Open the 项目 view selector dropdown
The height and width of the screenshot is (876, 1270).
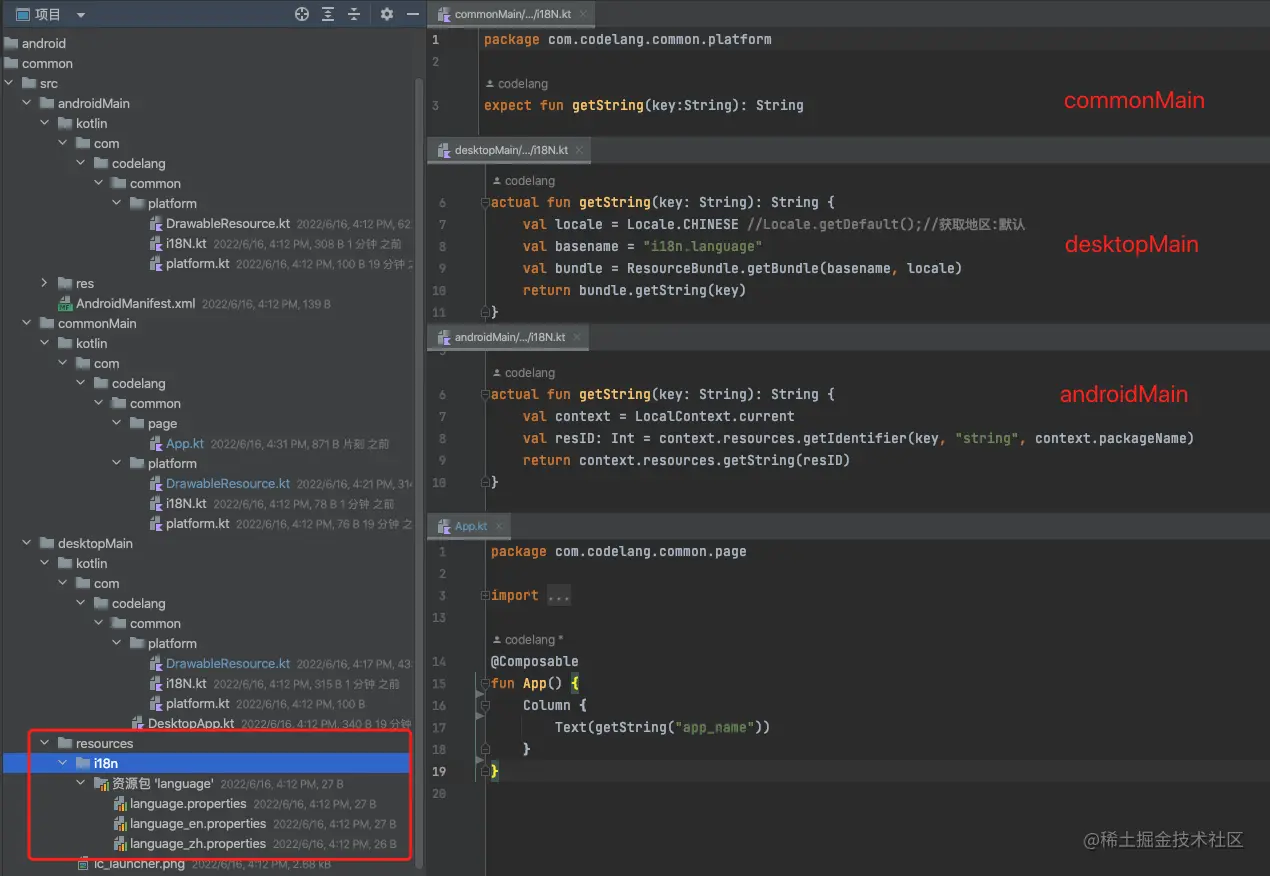[81, 15]
